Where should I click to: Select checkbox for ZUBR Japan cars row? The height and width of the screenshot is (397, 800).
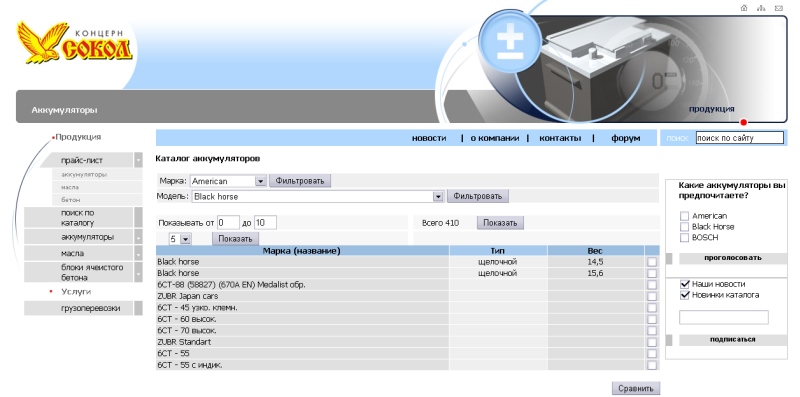point(652,296)
